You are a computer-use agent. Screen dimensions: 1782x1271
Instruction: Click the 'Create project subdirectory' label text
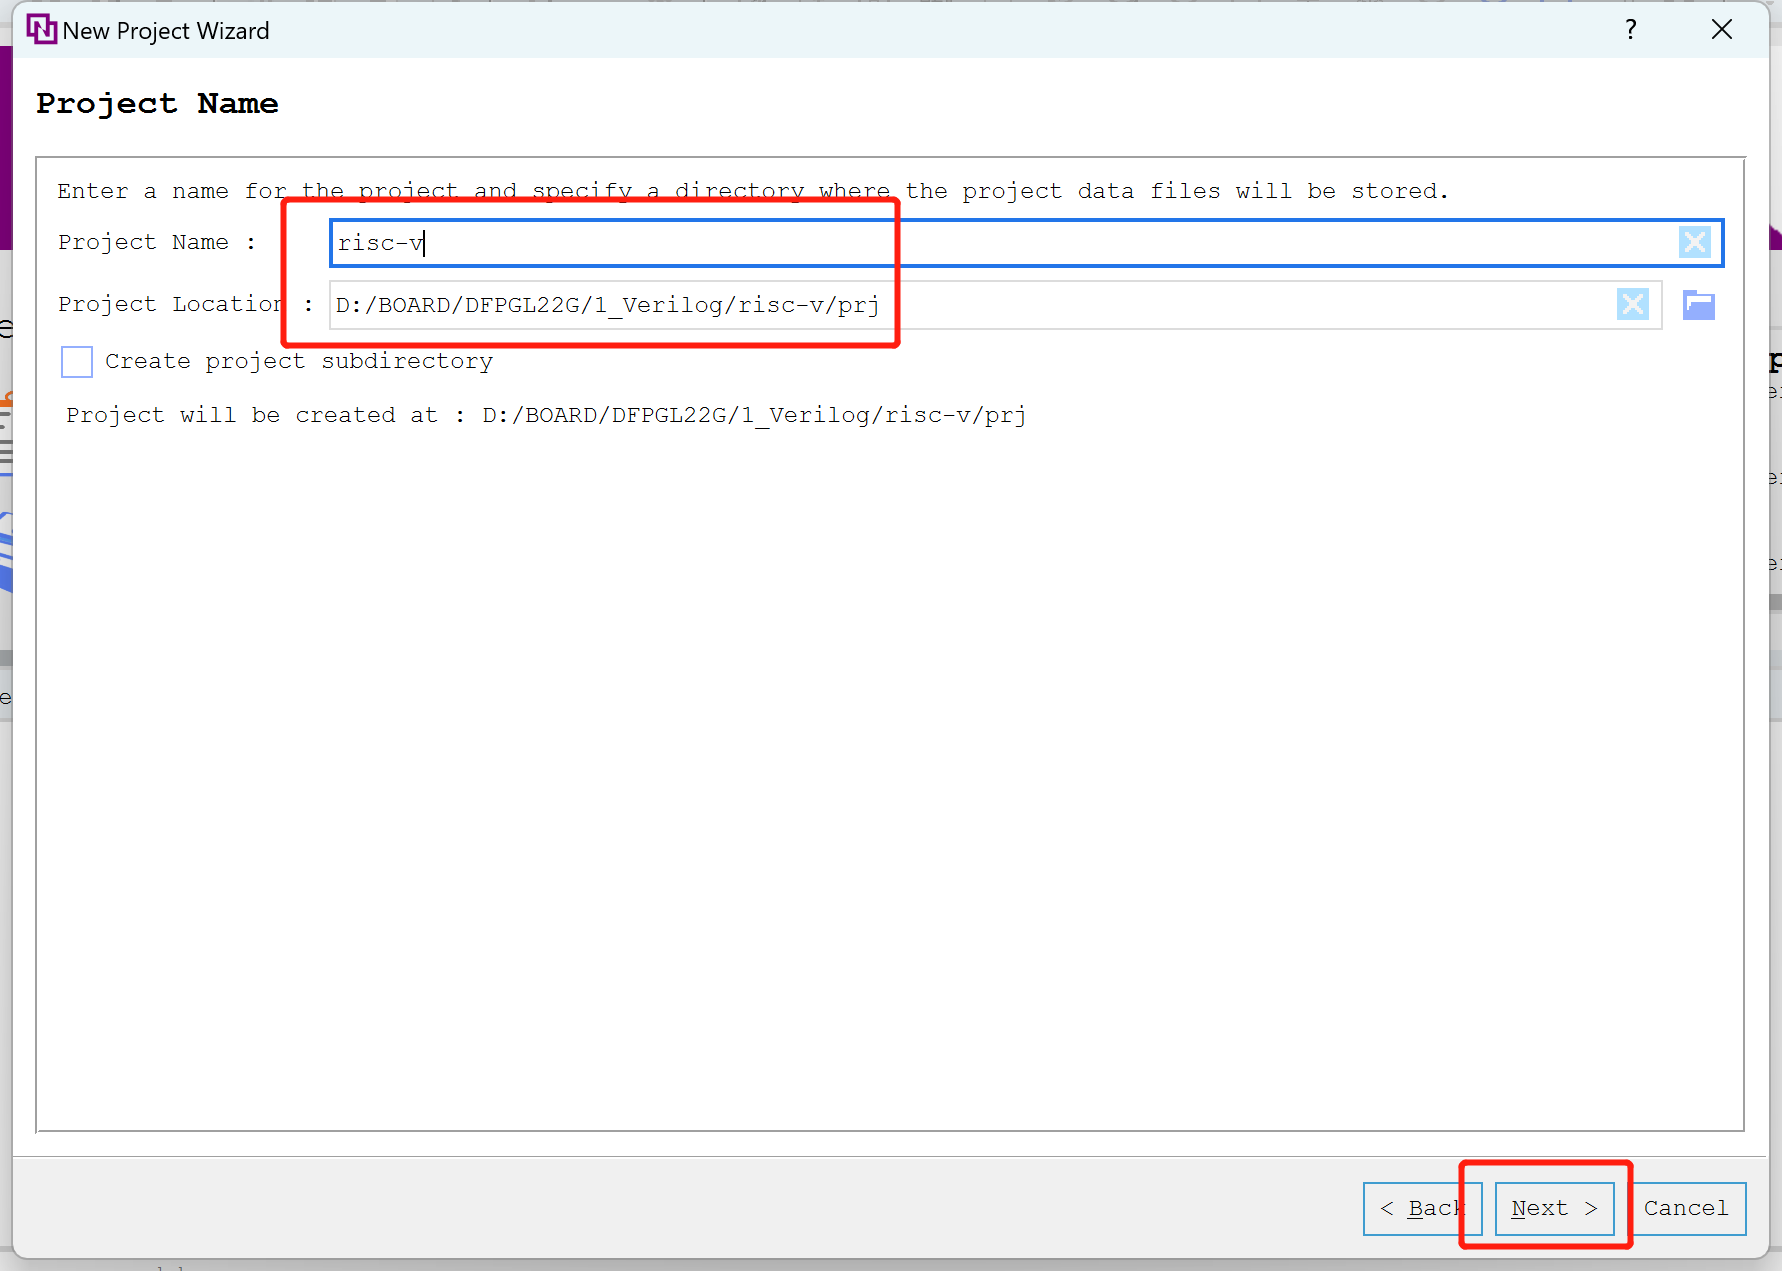pyautogui.click(x=298, y=362)
